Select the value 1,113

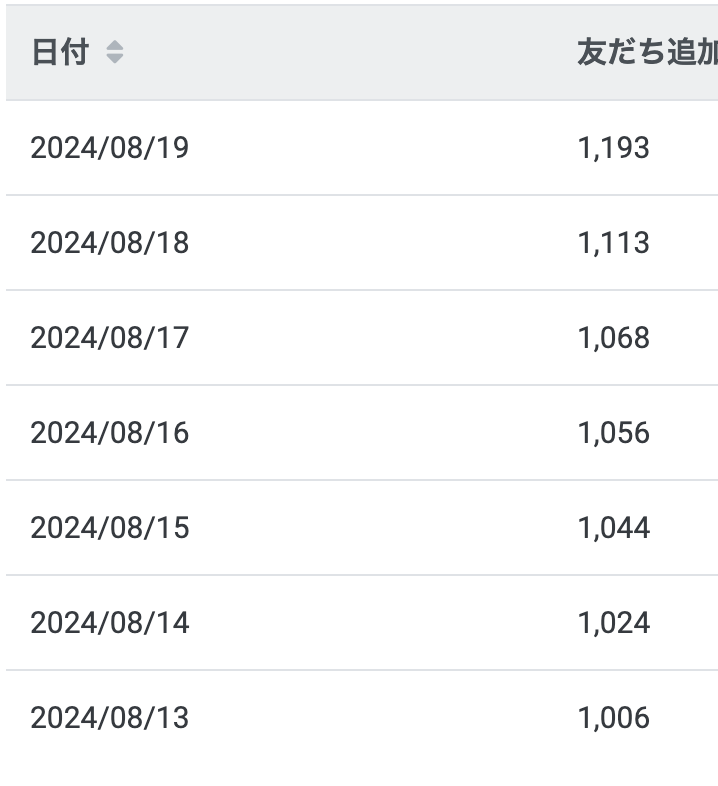[x=613, y=243]
